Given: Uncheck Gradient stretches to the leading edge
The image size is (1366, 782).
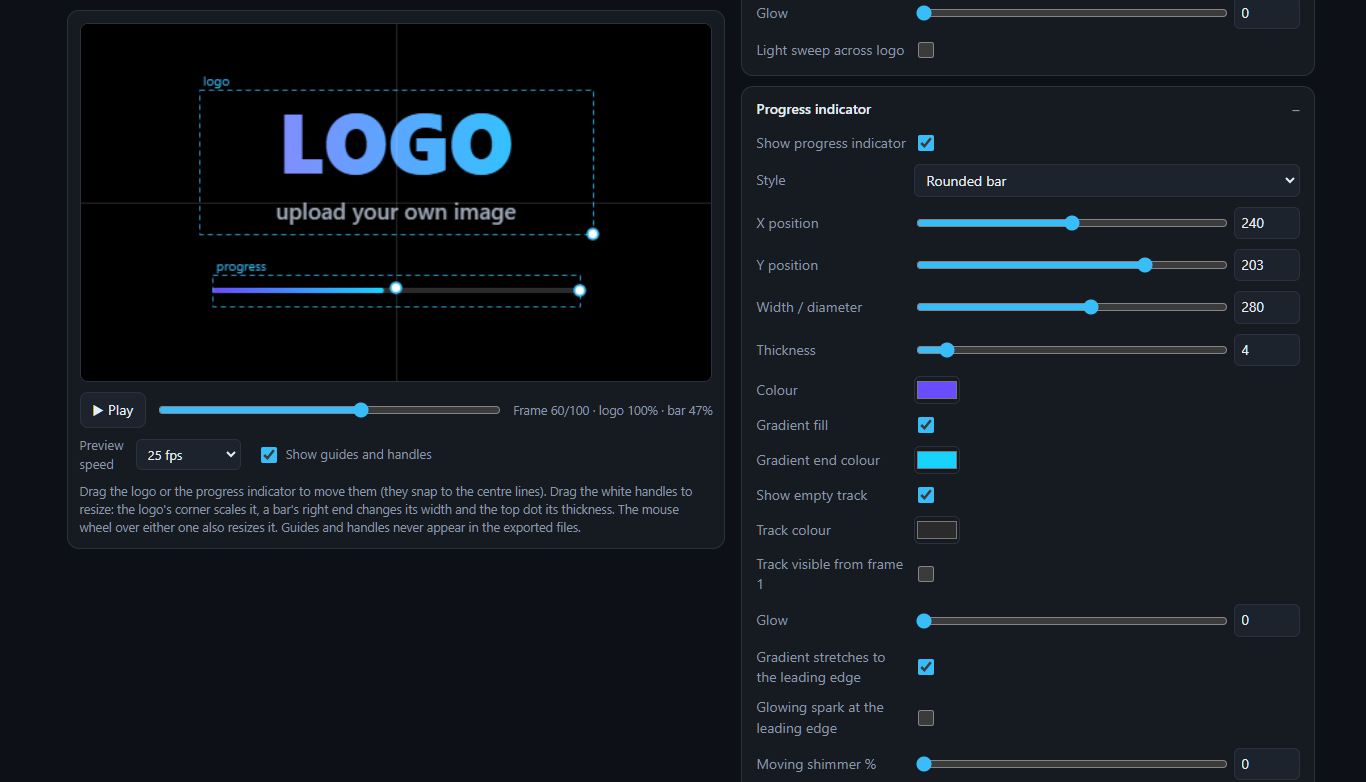Looking at the screenshot, I should pos(926,667).
